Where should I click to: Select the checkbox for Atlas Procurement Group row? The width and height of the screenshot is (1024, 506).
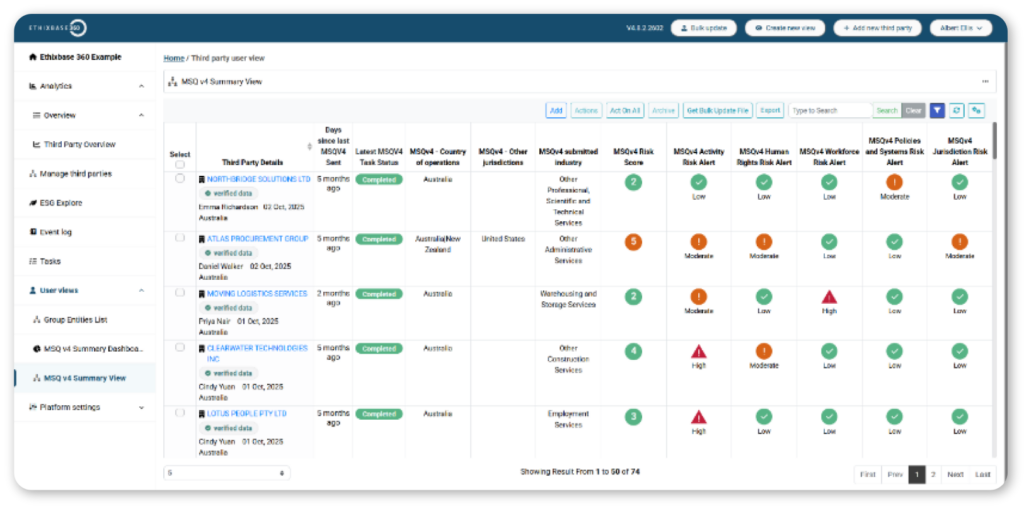(180, 238)
